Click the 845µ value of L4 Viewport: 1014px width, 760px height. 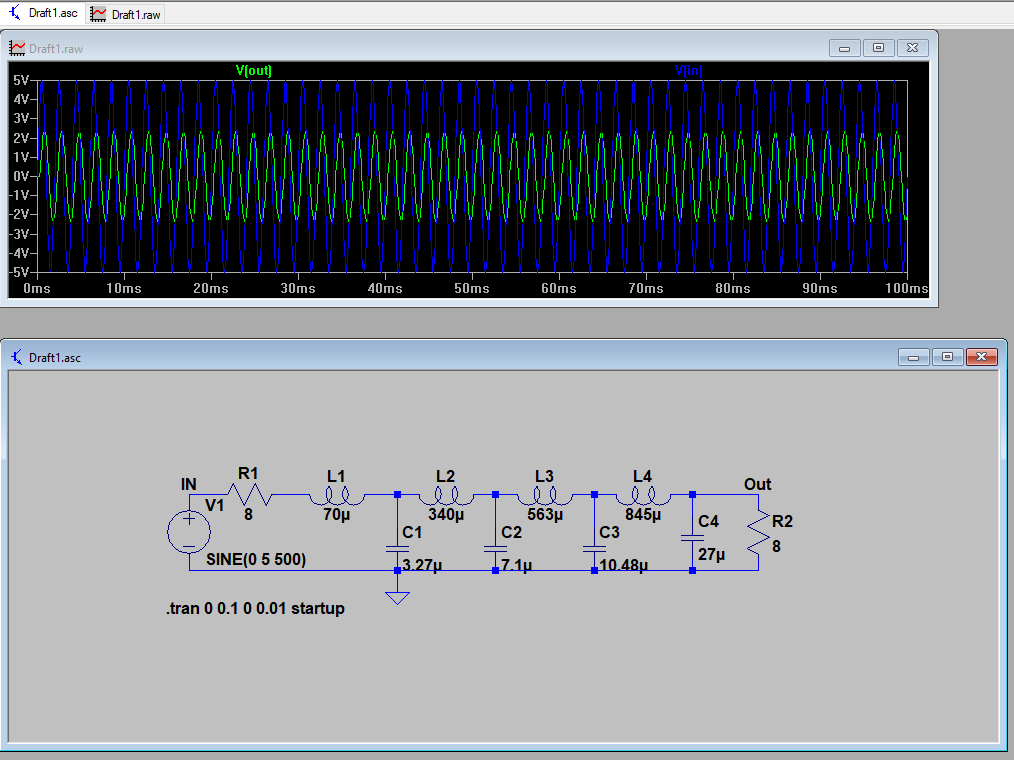[x=643, y=515]
